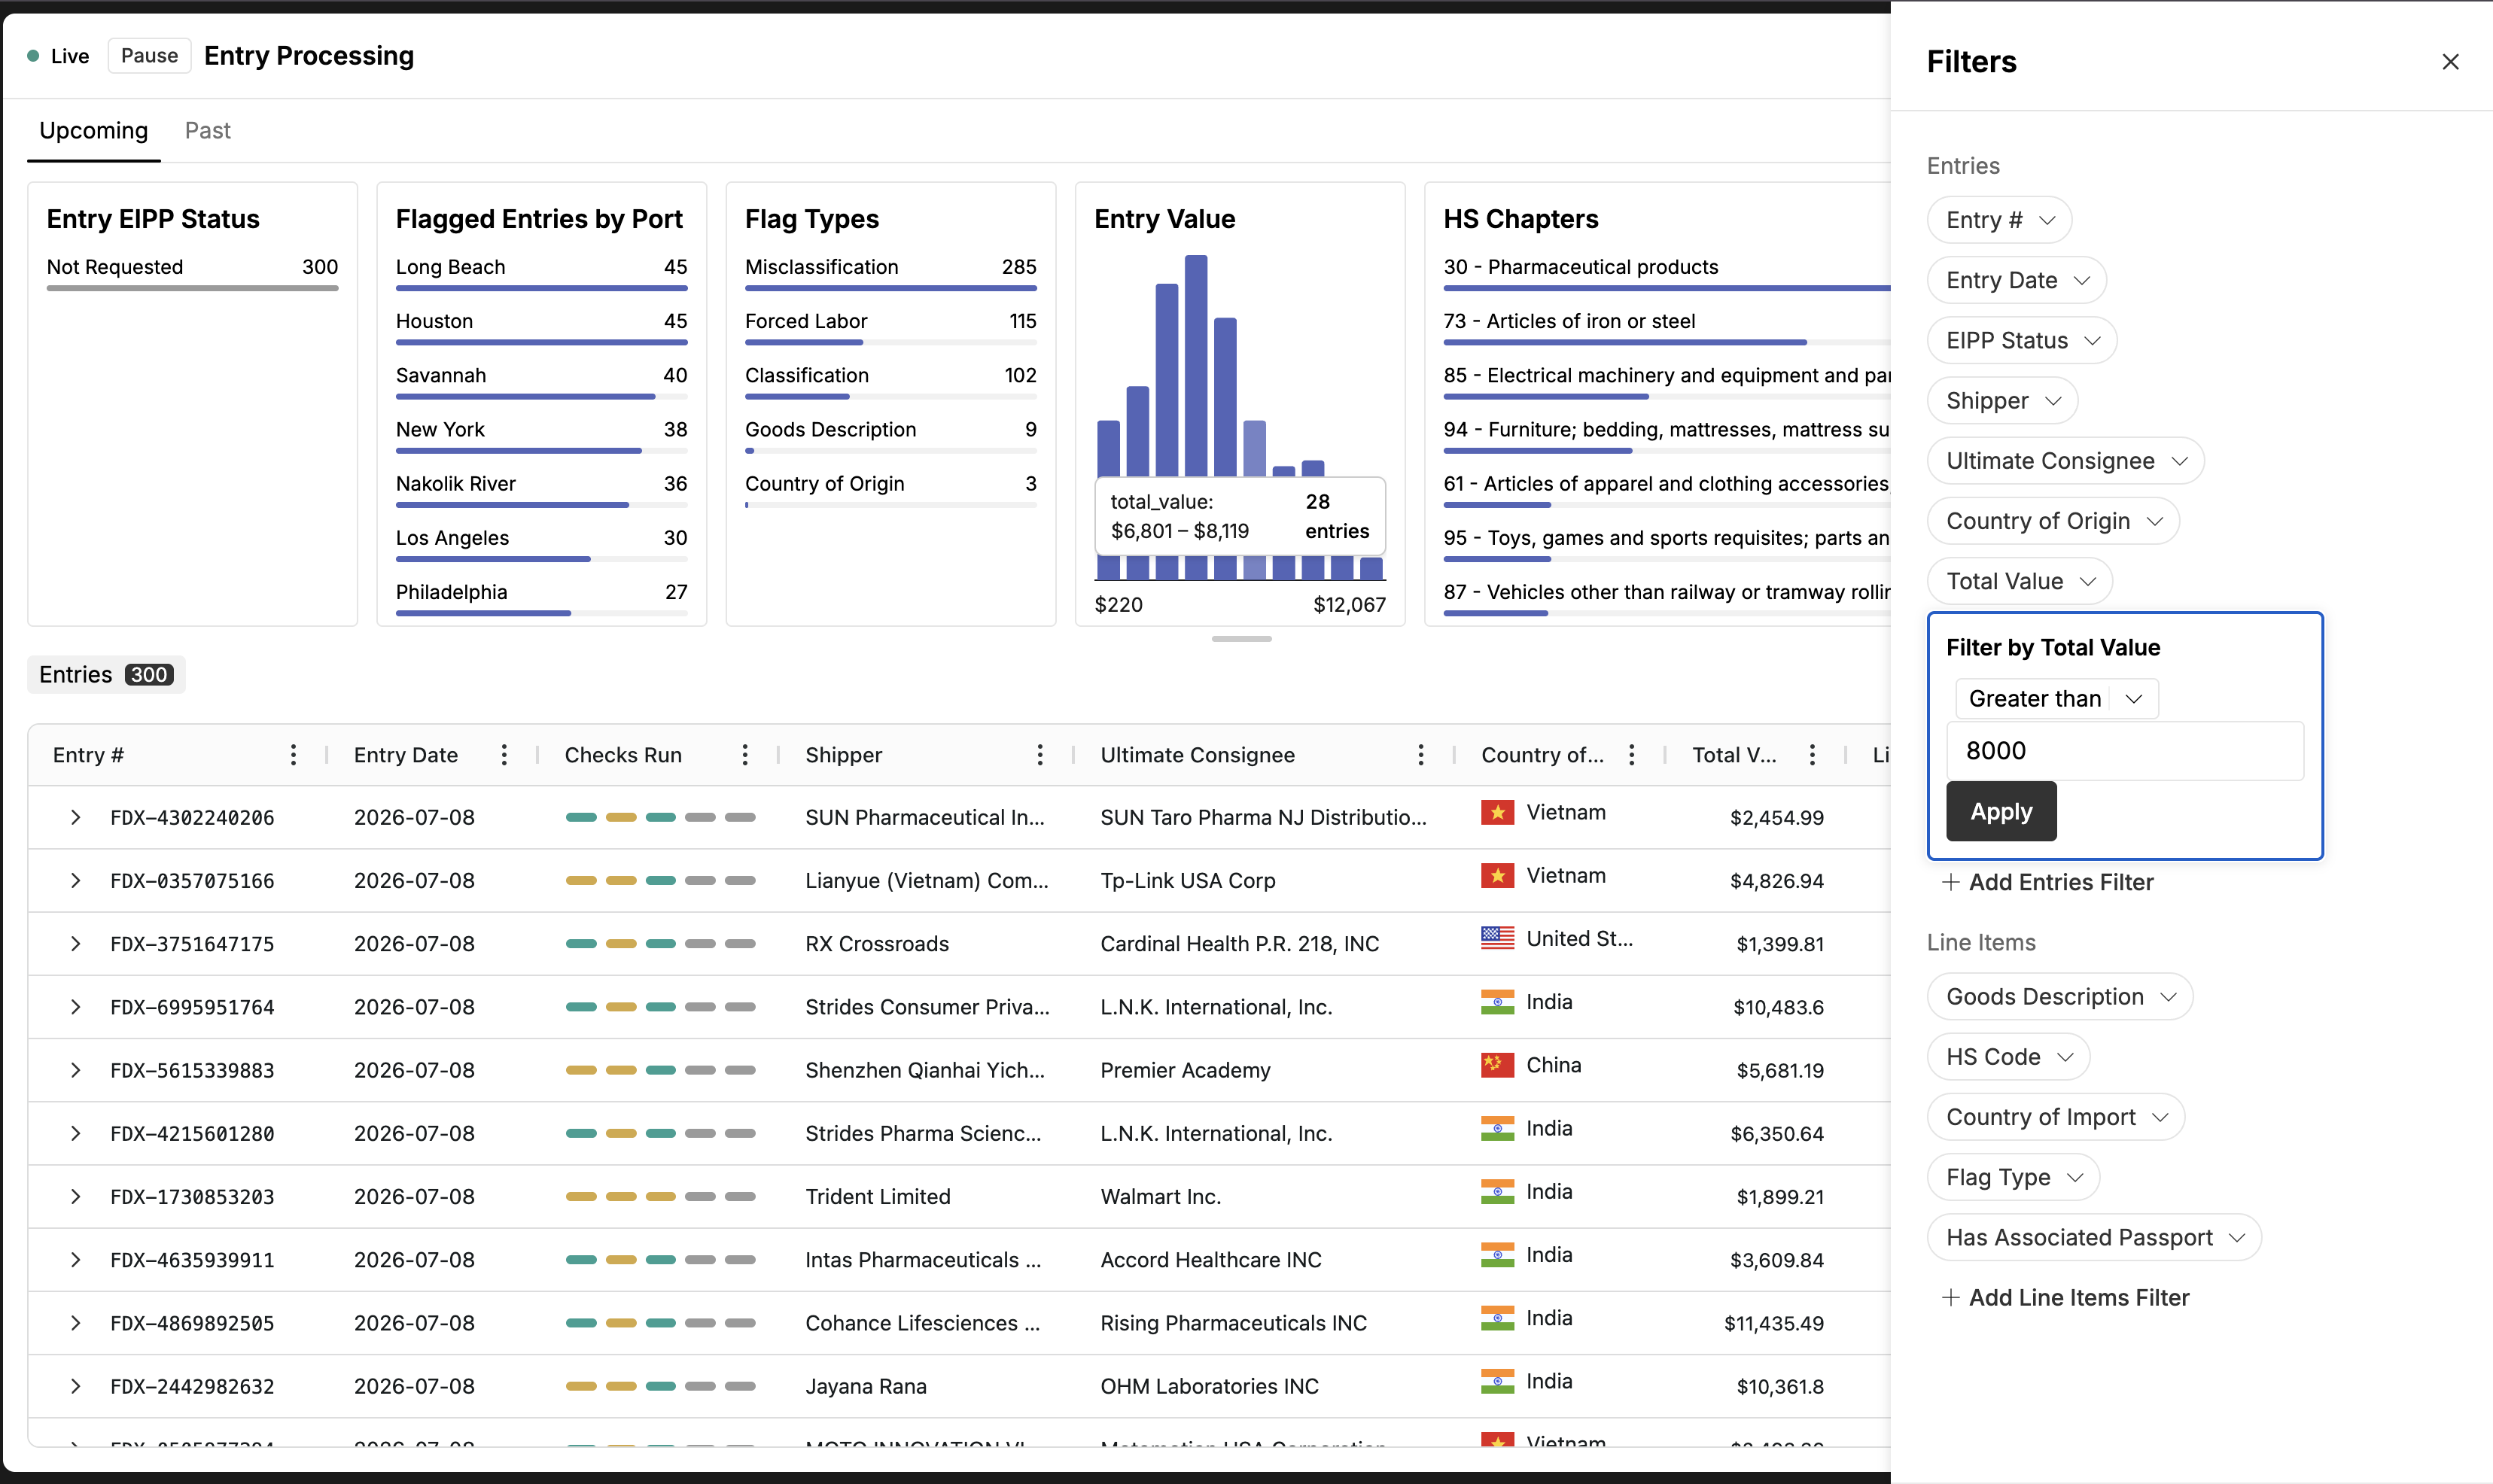Viewport: 2493px width, 1484px height.
Task: Click the China flag icon
Action: pyautogui.click(x=1497, y=1064)
